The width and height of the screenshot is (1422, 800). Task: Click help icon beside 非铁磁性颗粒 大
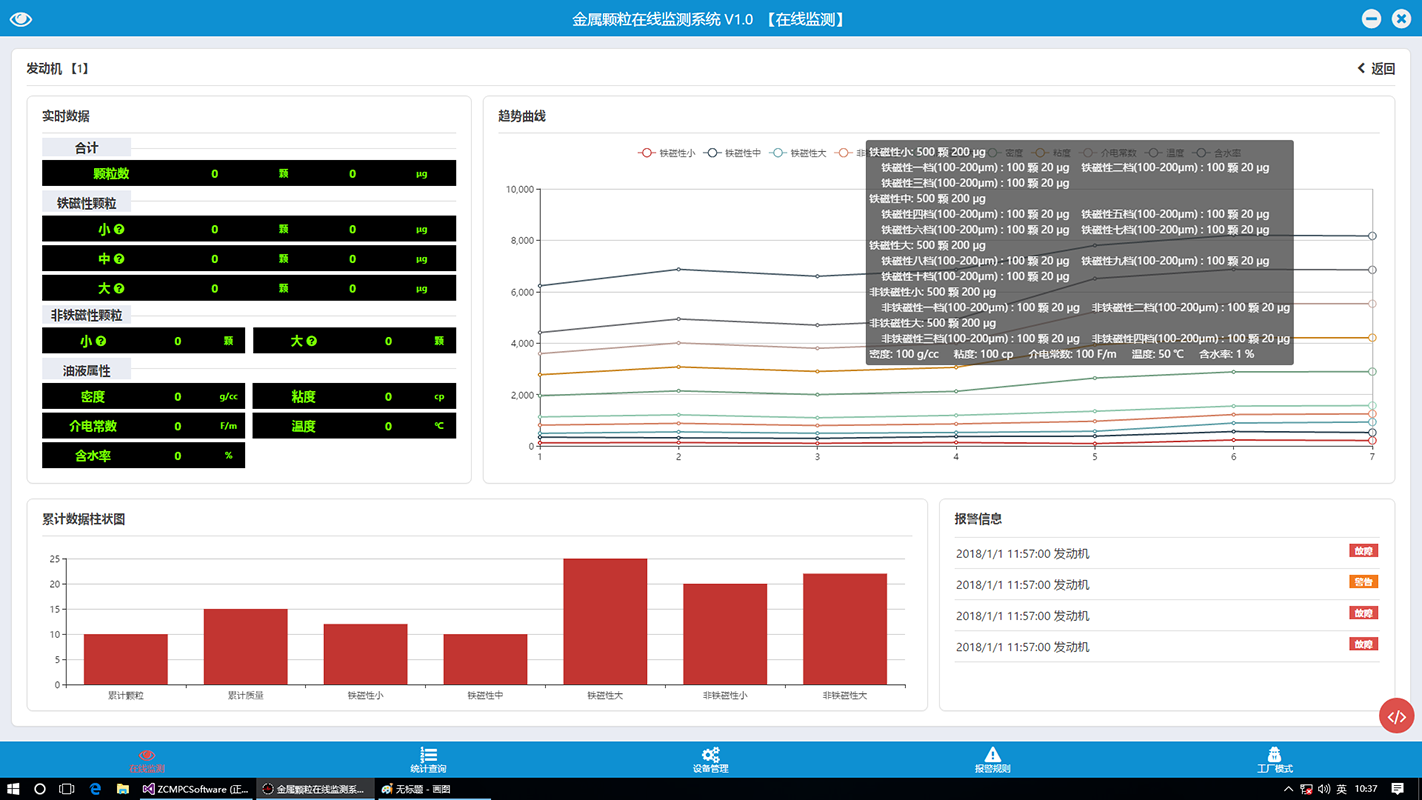coord(311,341)
